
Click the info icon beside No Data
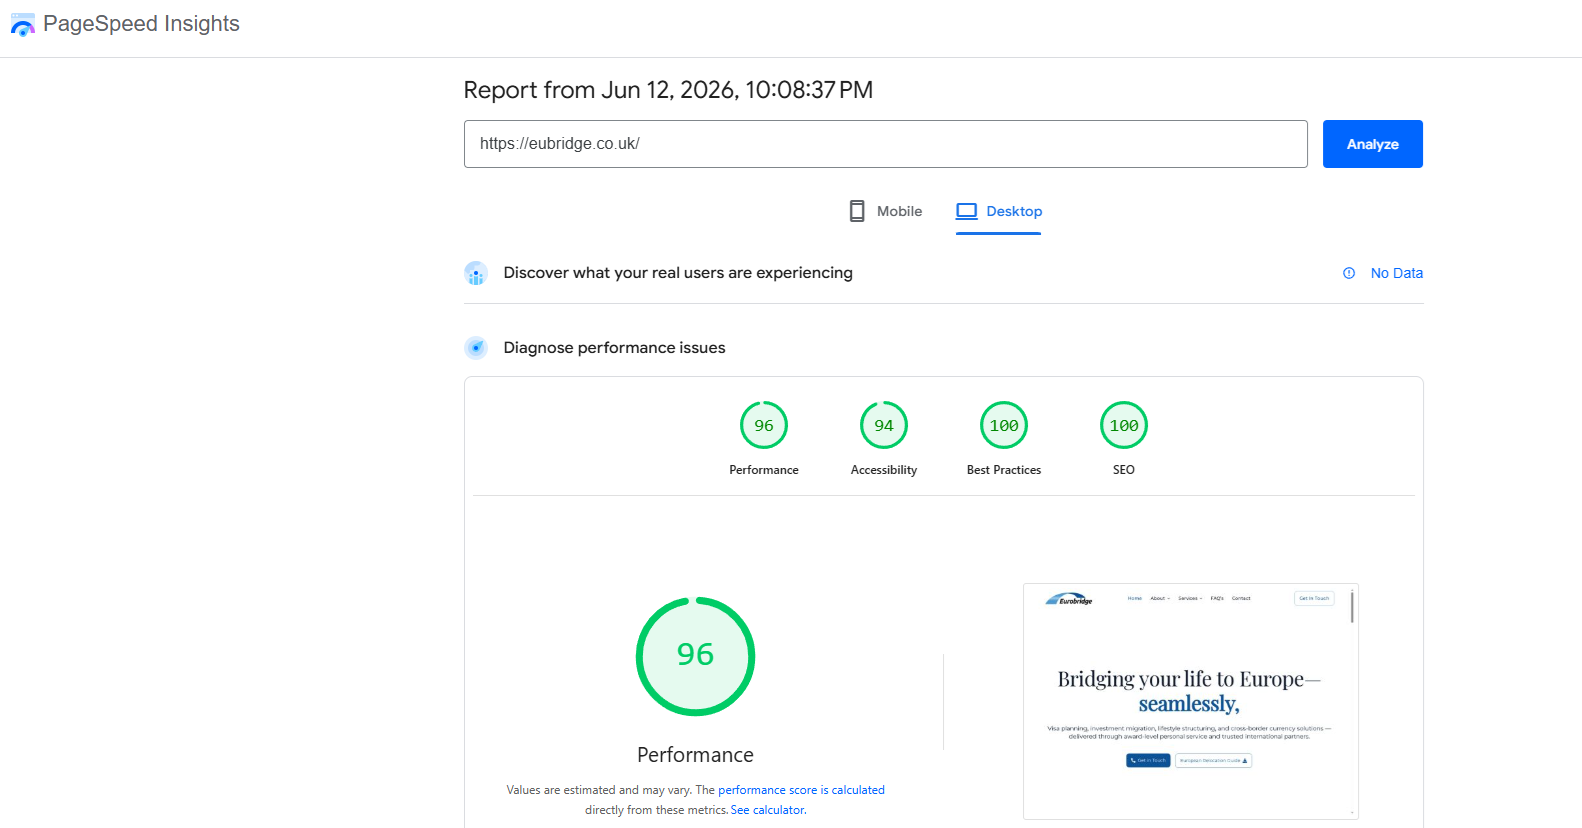(x=1349, y=273)
